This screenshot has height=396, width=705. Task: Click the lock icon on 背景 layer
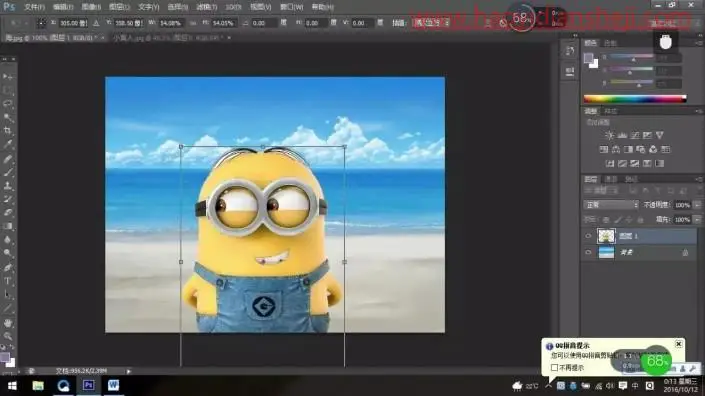coord(685,253)
